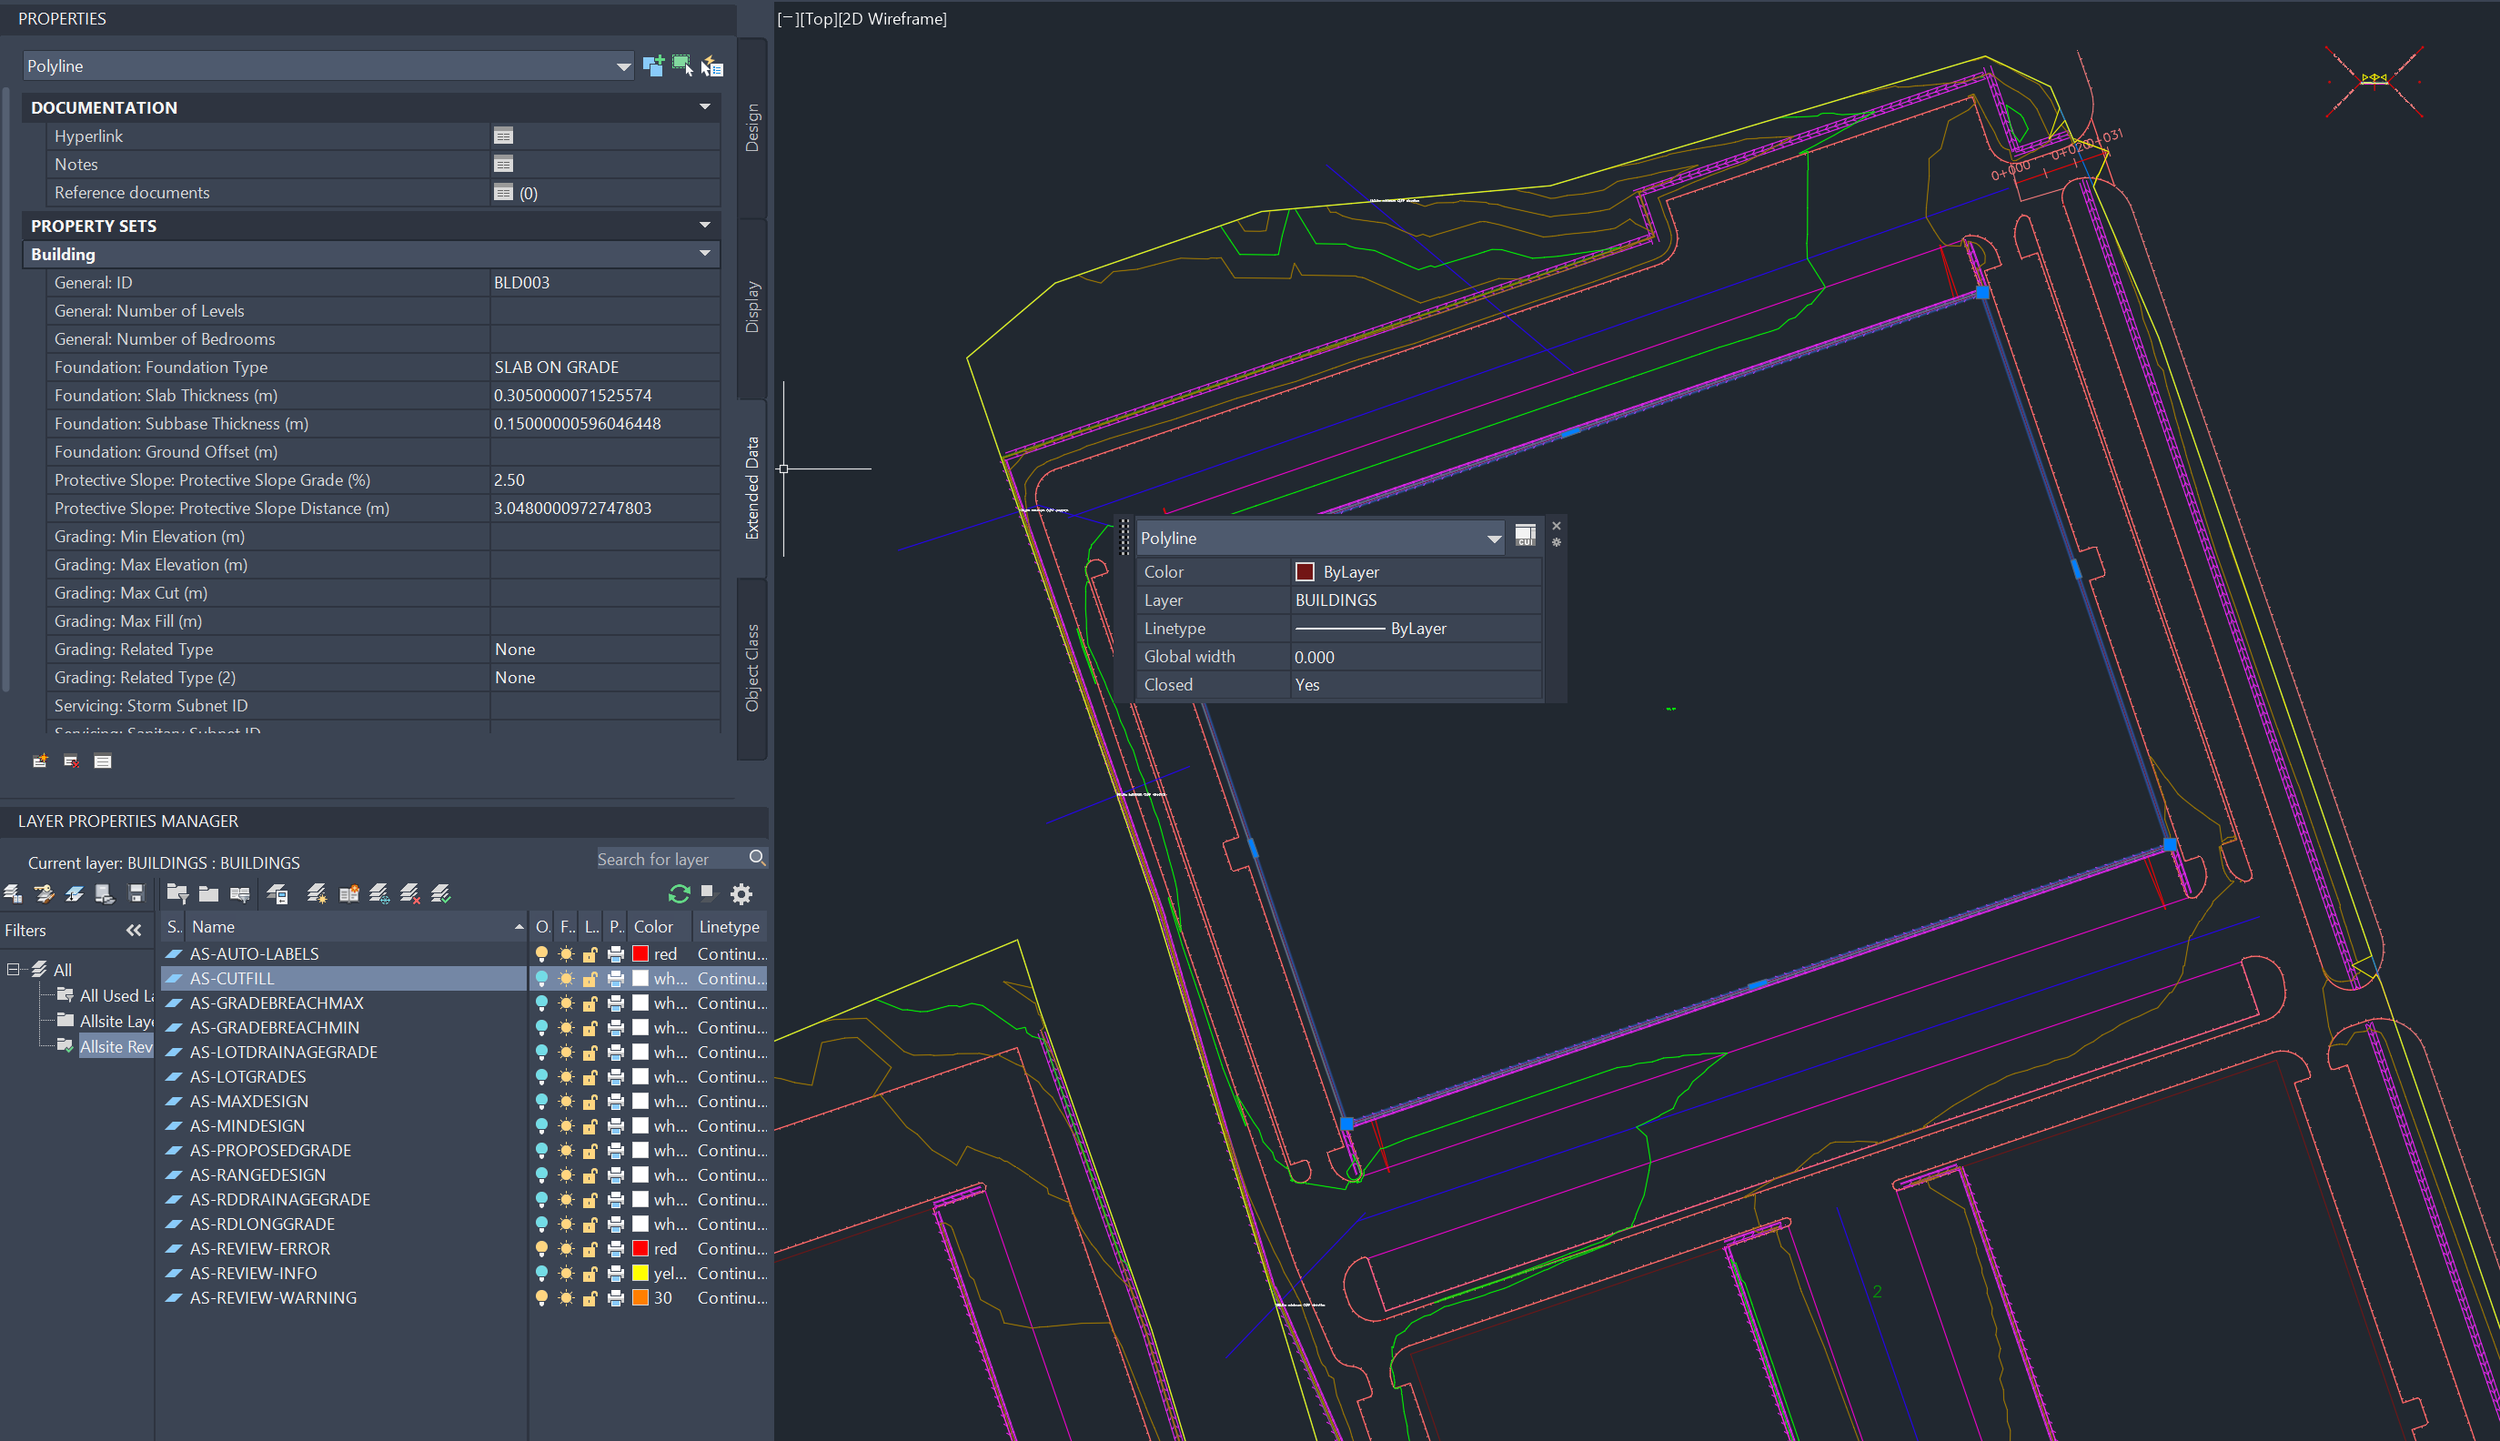
Task: Click the Remove Property Sets icon
Action: tap(71, 761)
